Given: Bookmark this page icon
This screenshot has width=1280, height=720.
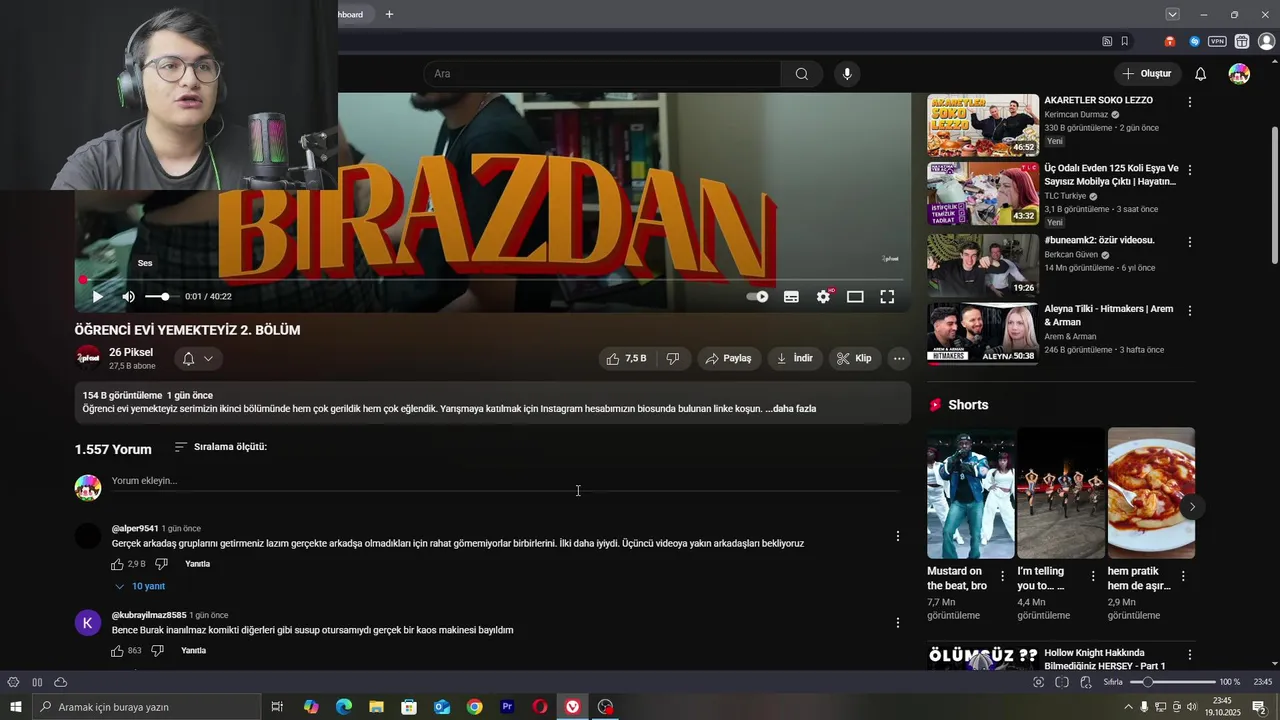Looking at the screenshot, I should [x=1124, y=41].
